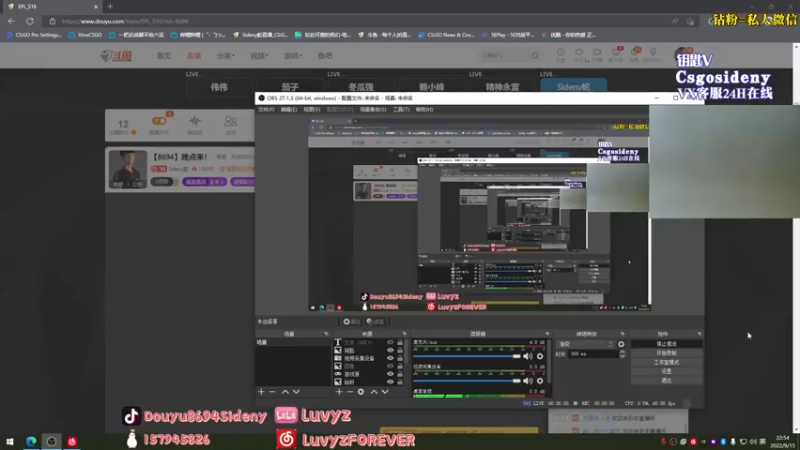This screenshot has width=800, height=450.
Task: Undock the 场景 scenes panel
Action: coord(326,334)
